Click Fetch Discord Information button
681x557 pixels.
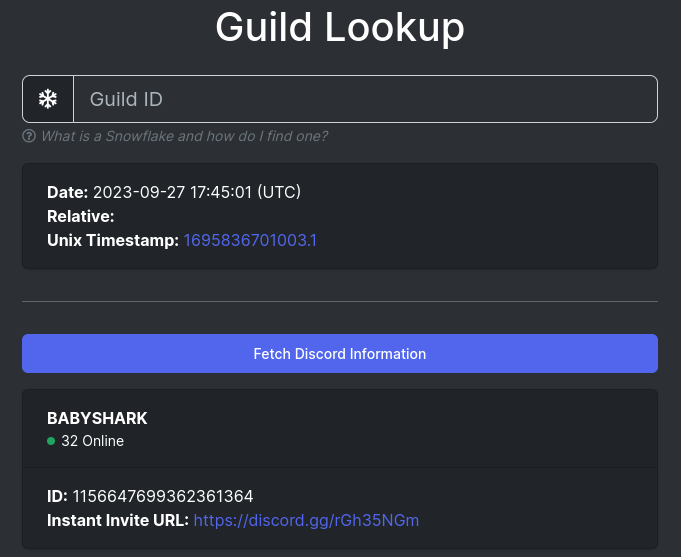click(x=340, y=354)
